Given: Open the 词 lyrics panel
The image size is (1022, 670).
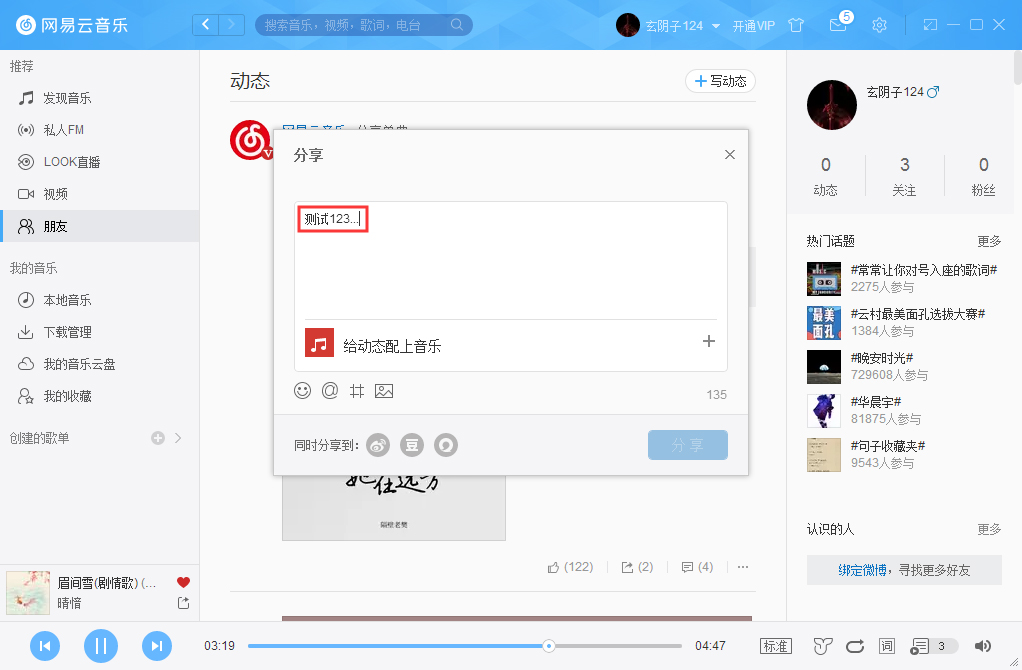Looking at the screenshot, I should pyautogui.click(x=885, y=646).
